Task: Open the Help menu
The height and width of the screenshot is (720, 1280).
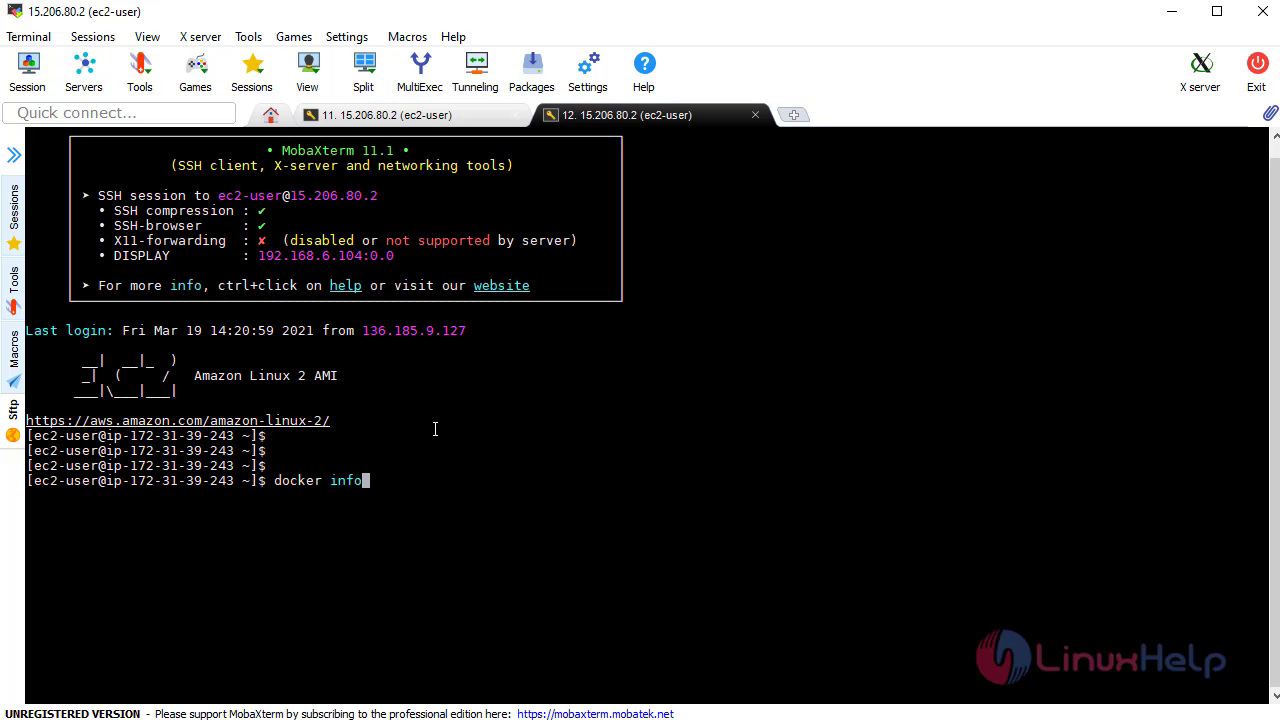Action: coord(453,37)
